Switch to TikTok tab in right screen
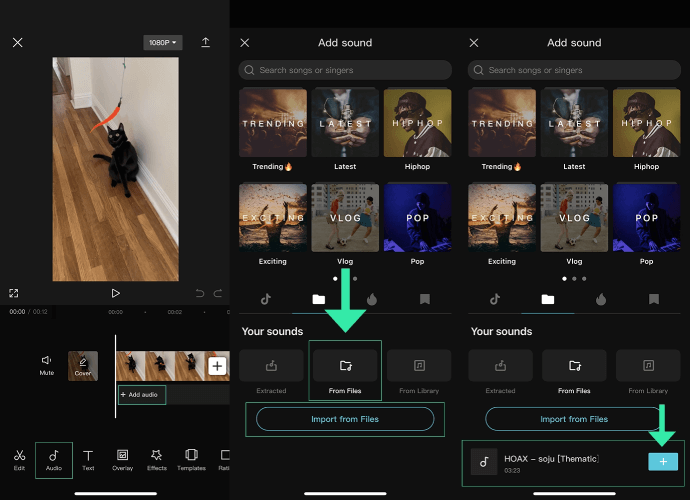The width and height of the screenshot is (690, 500). [495, 299]
